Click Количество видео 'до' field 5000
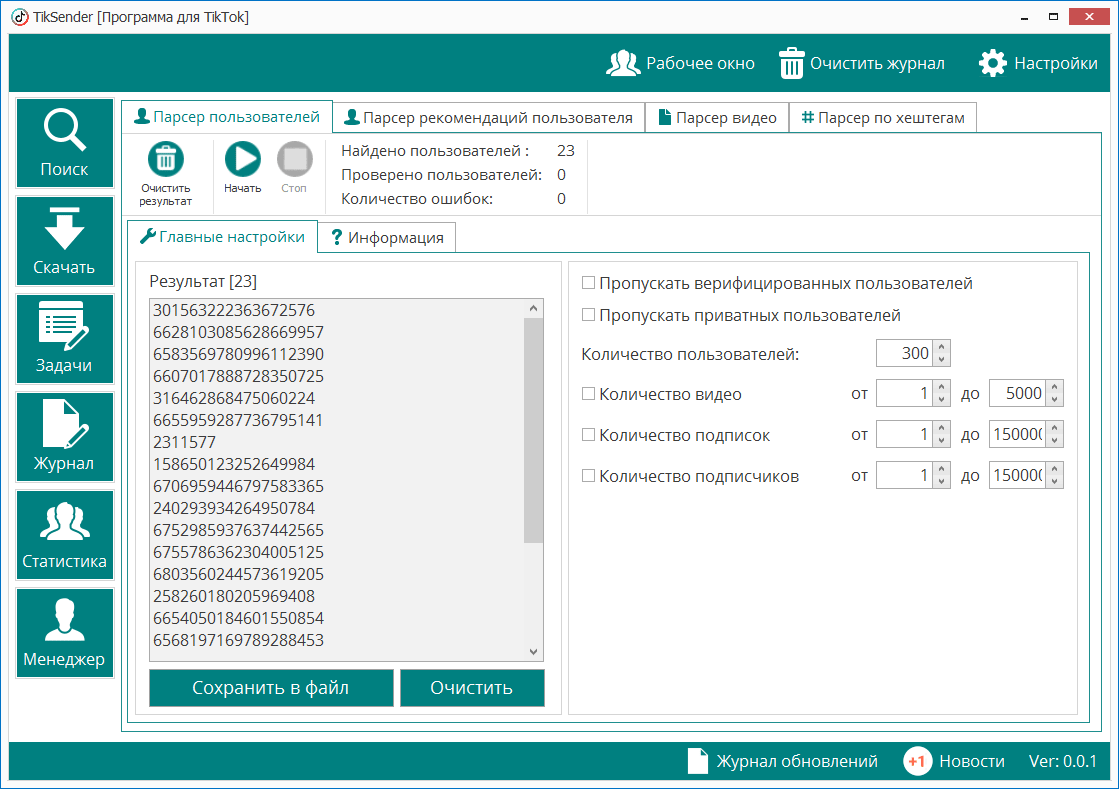Screen dimensions: 1119x789 click(x=1018, y=393)
